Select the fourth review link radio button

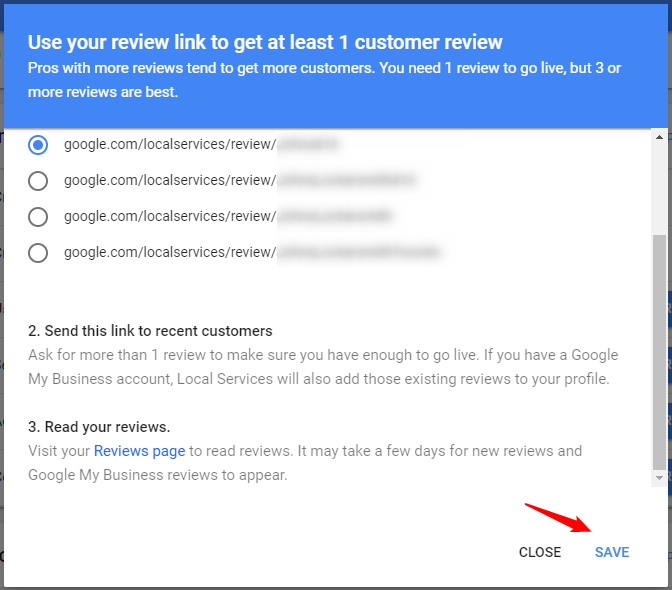click(38, 253)
